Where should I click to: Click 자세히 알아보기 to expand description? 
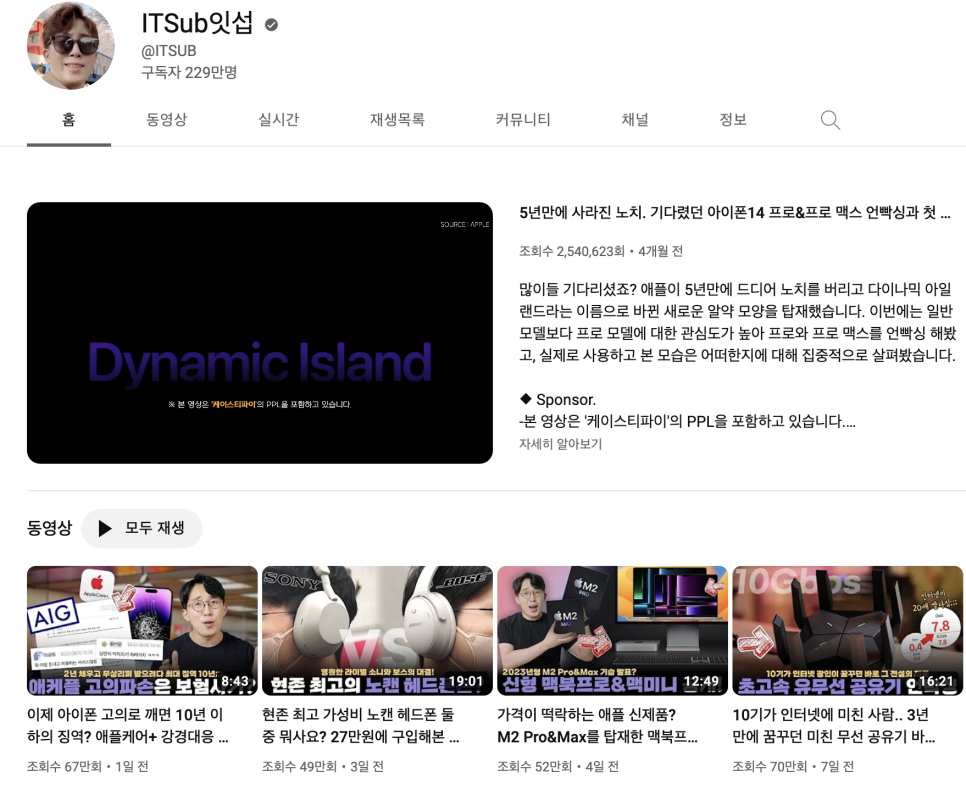[x=560, y=444]
